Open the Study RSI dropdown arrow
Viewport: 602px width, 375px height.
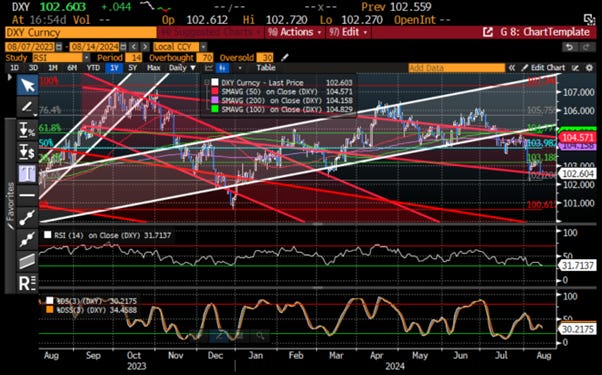pos(87,58)
